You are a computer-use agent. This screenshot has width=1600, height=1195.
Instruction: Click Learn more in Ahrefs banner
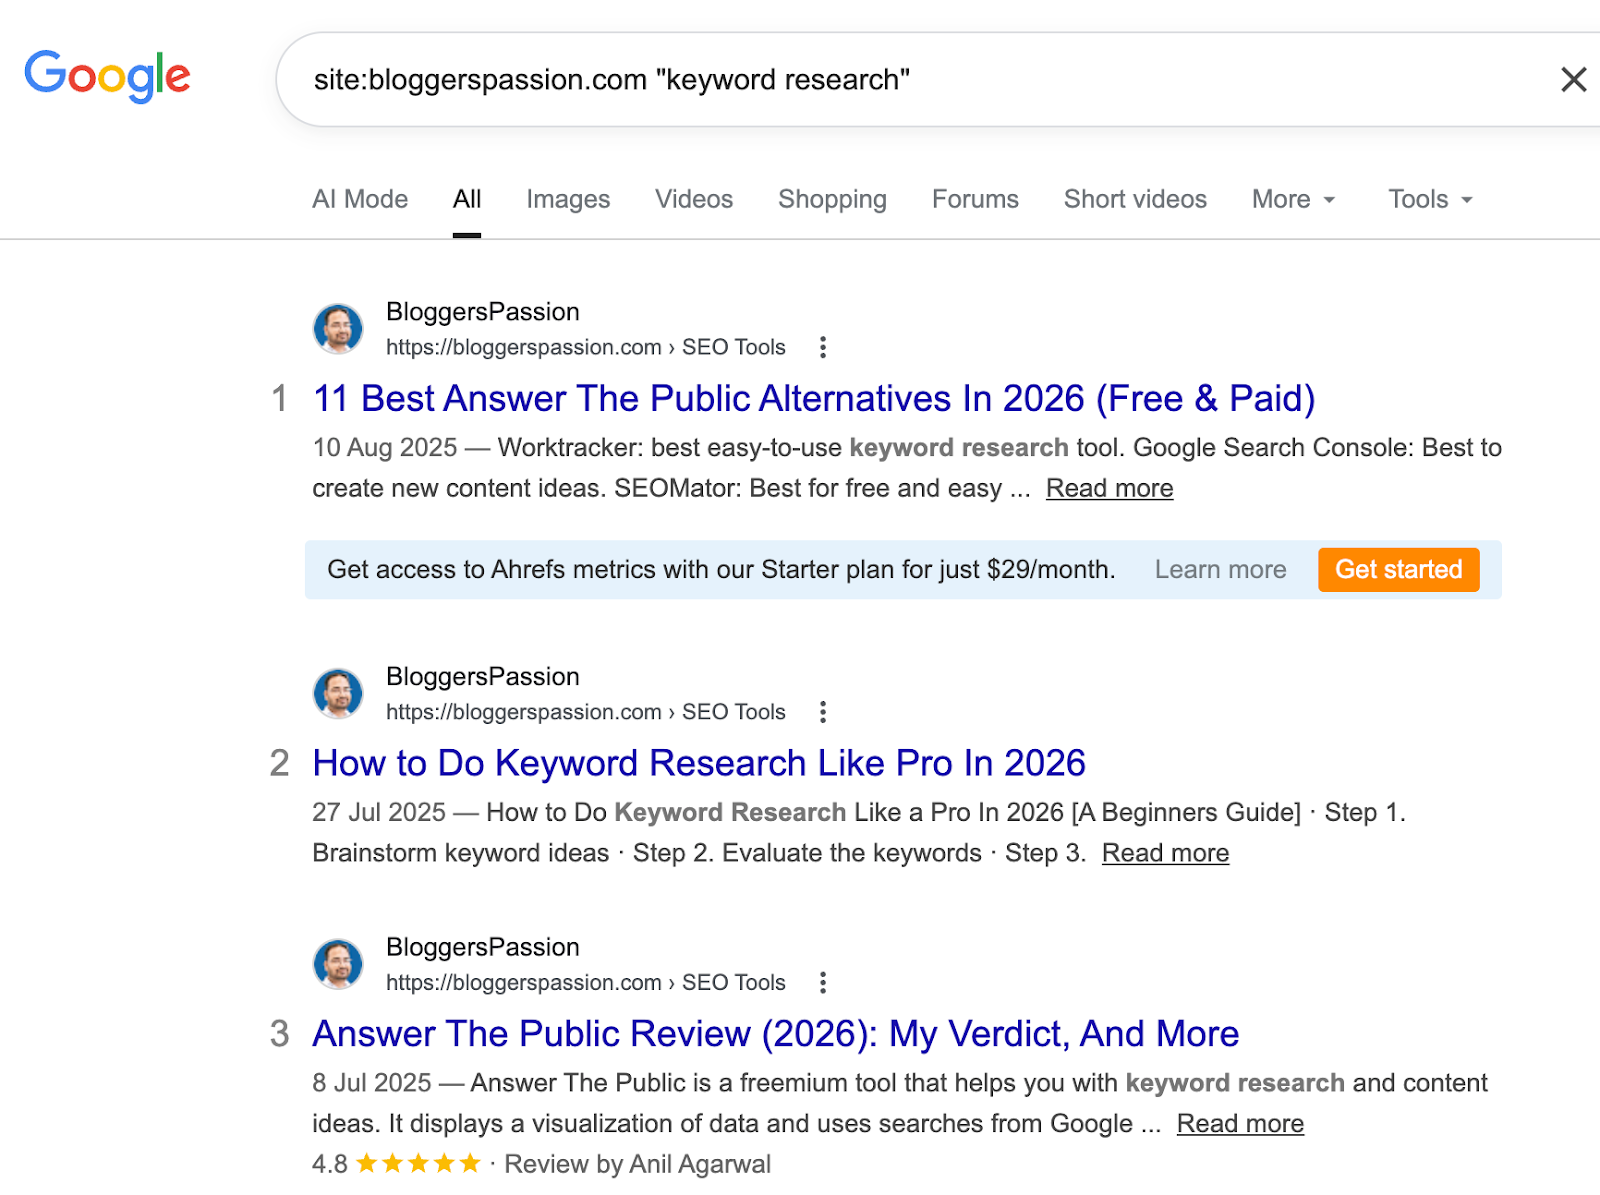[1220, 569]
